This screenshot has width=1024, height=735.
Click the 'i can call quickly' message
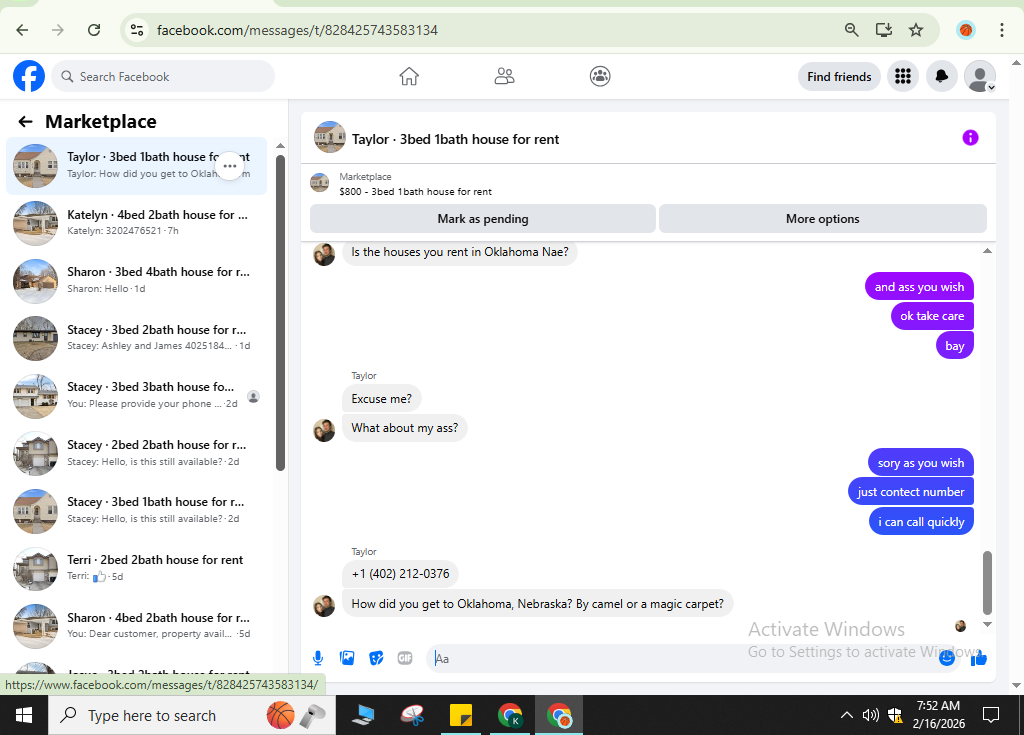(921, 521)
